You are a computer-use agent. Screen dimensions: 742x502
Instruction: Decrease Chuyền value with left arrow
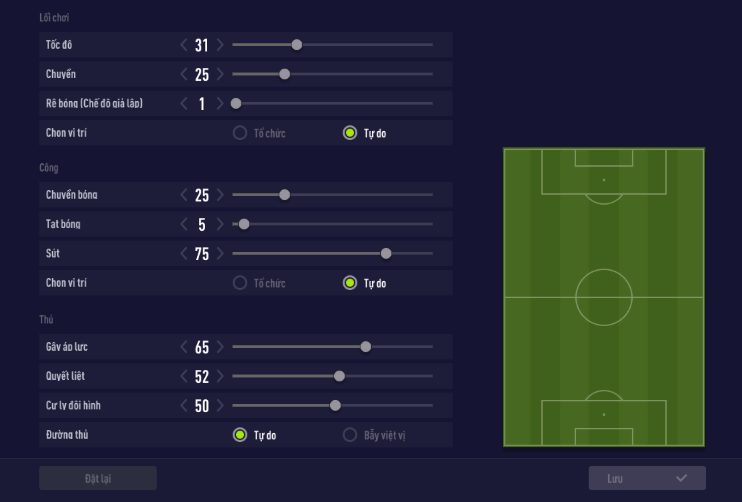pyautogui.click(x=184, y=74)
